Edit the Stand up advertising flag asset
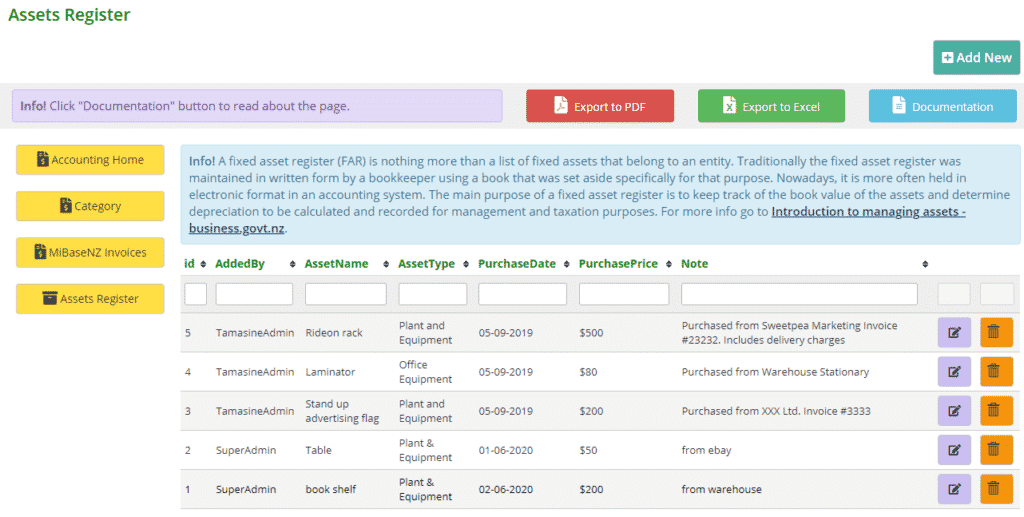The width and height of the screenshot is (1024, 517). point(954,411)
